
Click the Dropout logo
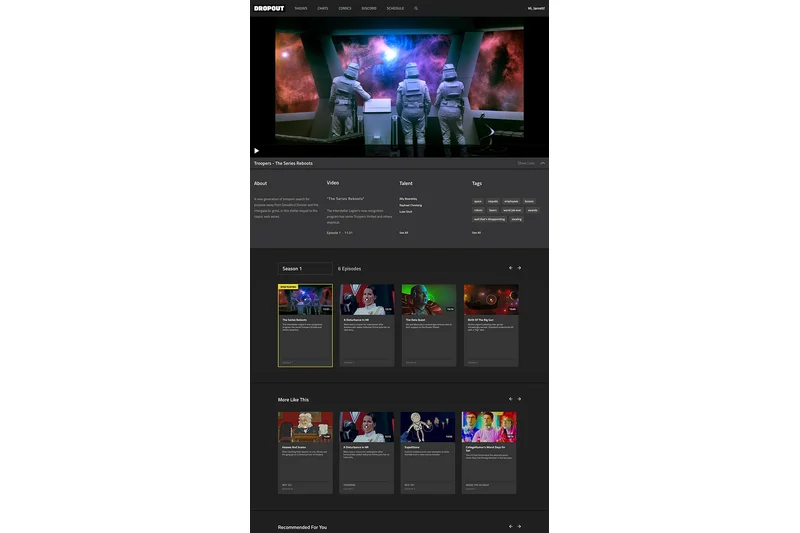point(268,8)
